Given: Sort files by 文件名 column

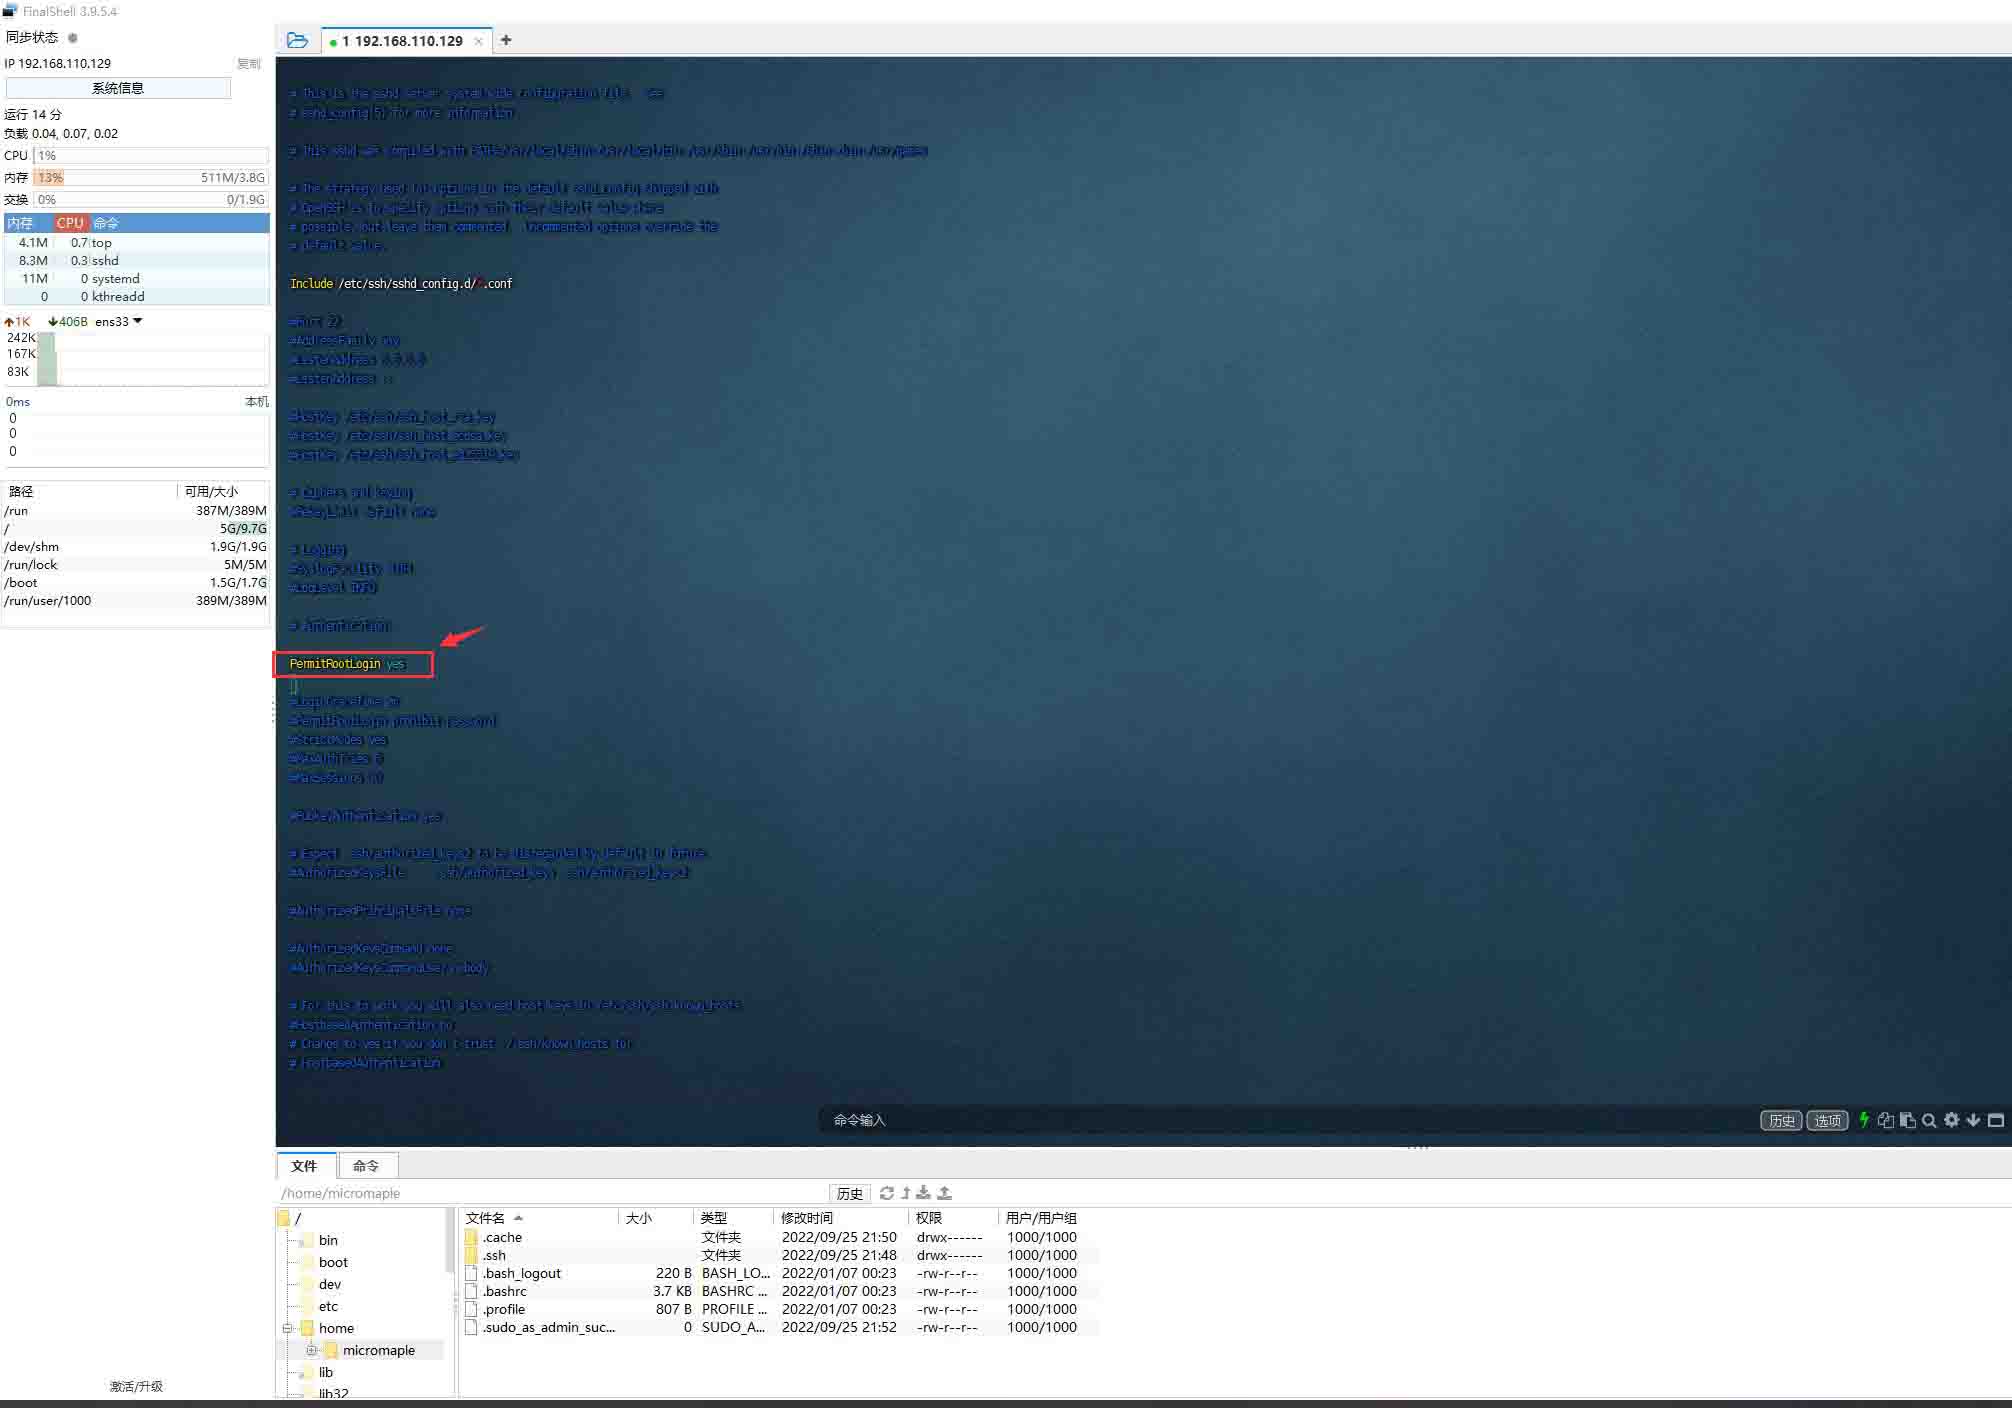Looking at the screenshot, I should [x=538, y=1218].
